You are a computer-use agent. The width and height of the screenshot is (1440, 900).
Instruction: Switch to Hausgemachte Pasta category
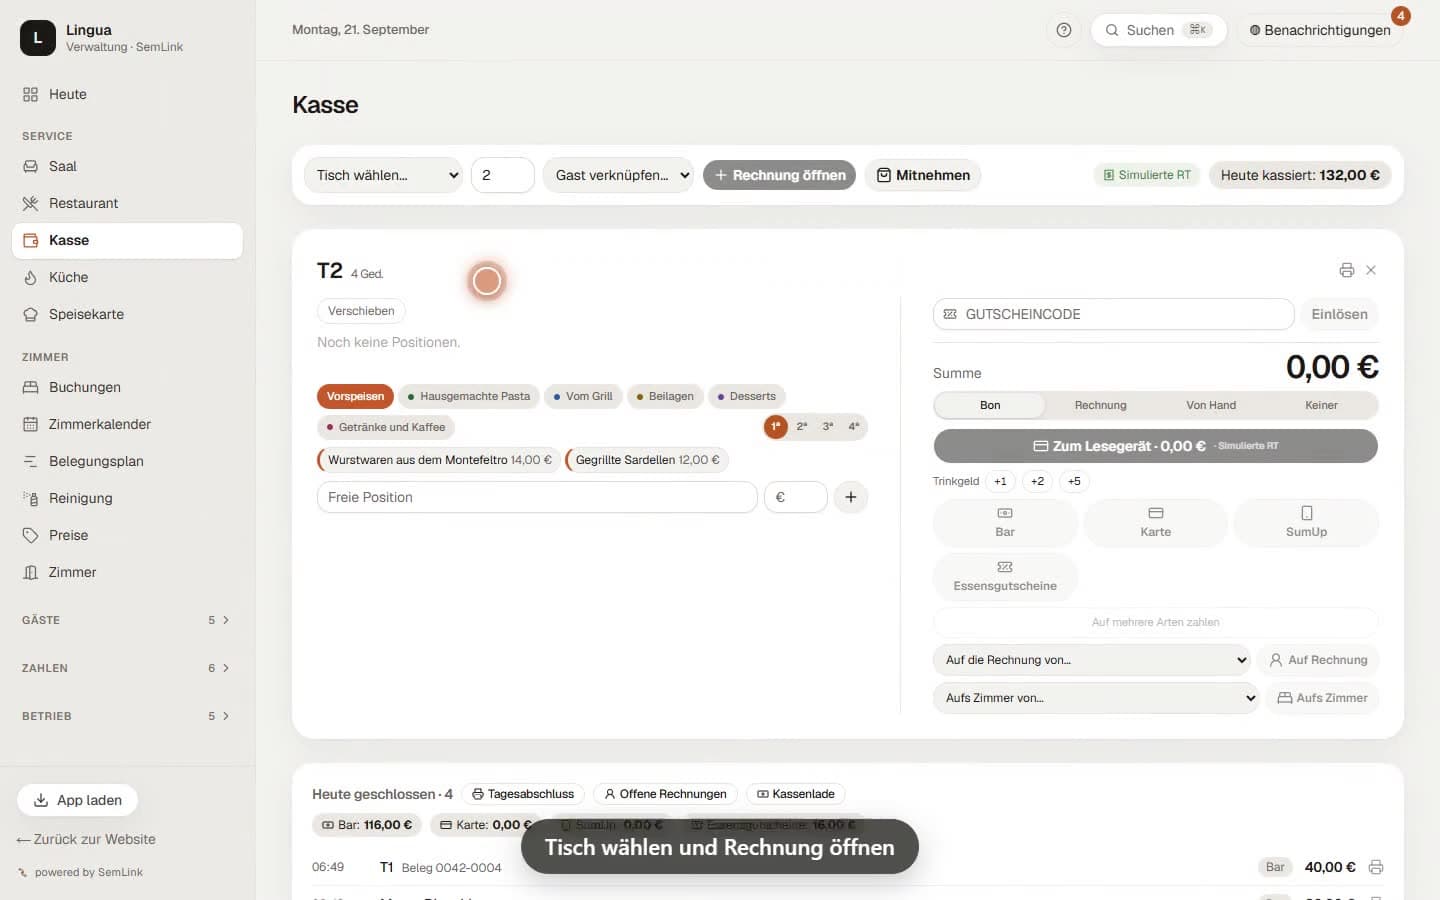pyautogui.click(x=469, y=396)
